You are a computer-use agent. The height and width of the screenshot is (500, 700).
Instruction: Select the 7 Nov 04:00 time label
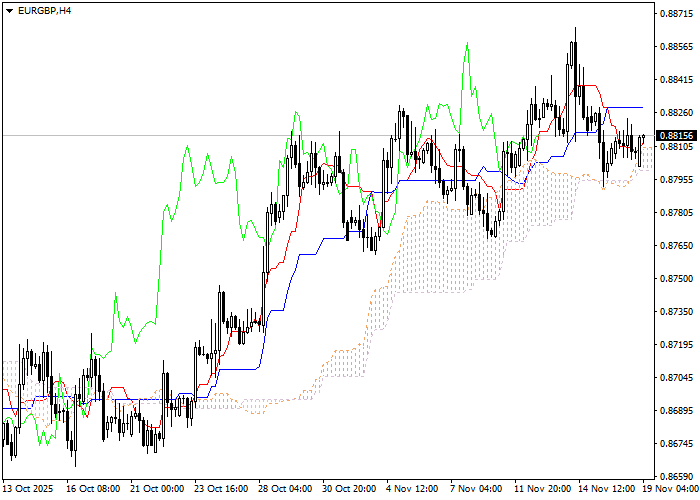476,489
